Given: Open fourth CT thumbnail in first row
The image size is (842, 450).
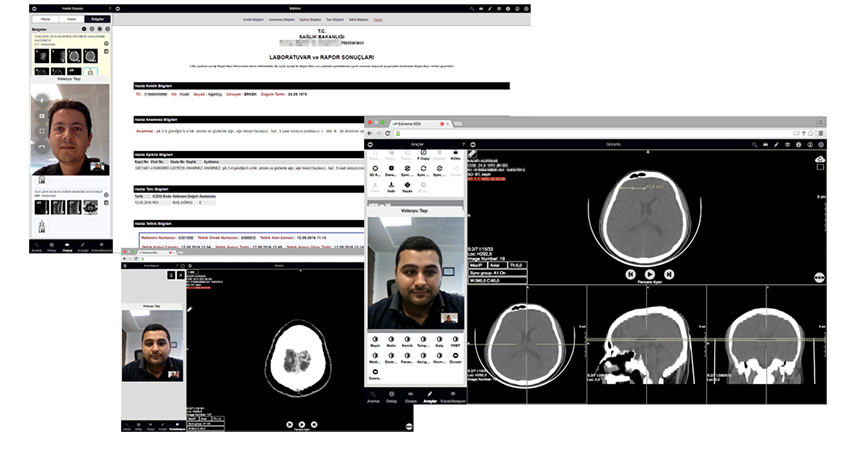Looking at the screenshot, I should (91, 55).
